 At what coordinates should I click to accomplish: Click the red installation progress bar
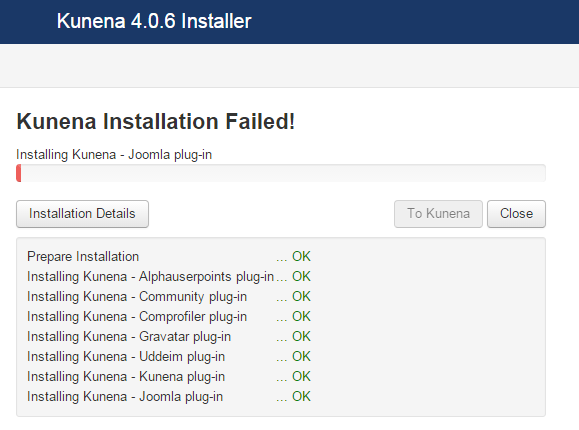(281, 173)
